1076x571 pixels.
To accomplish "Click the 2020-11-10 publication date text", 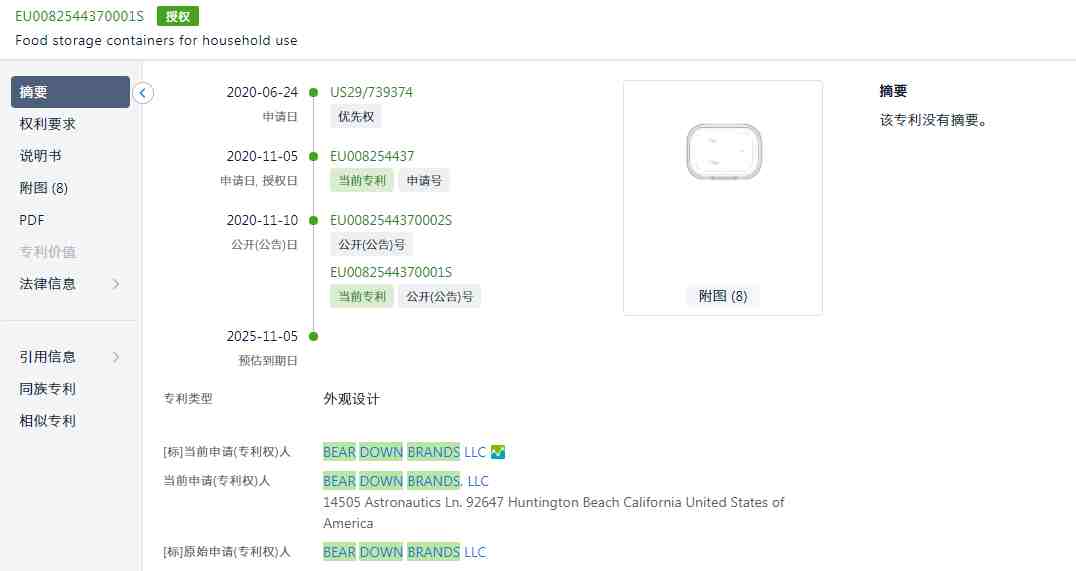I will click(262, 220).
